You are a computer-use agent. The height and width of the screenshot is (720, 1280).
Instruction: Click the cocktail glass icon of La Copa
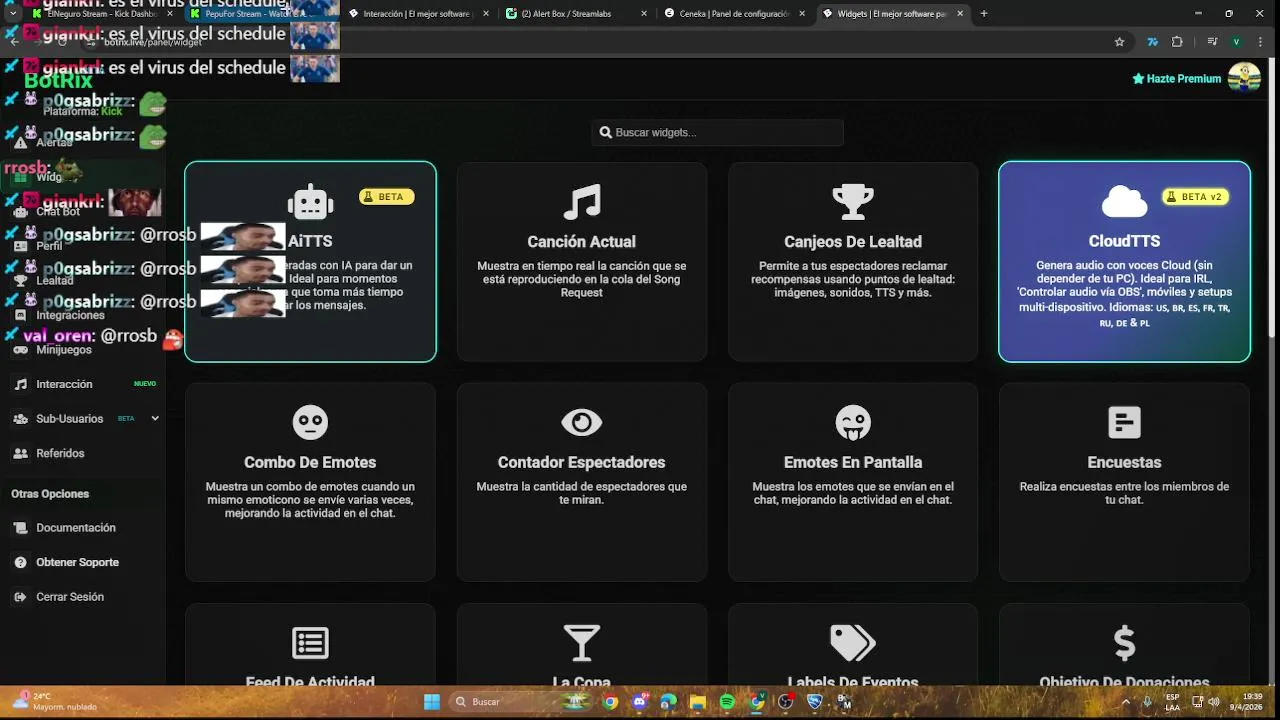coord(582,643)
